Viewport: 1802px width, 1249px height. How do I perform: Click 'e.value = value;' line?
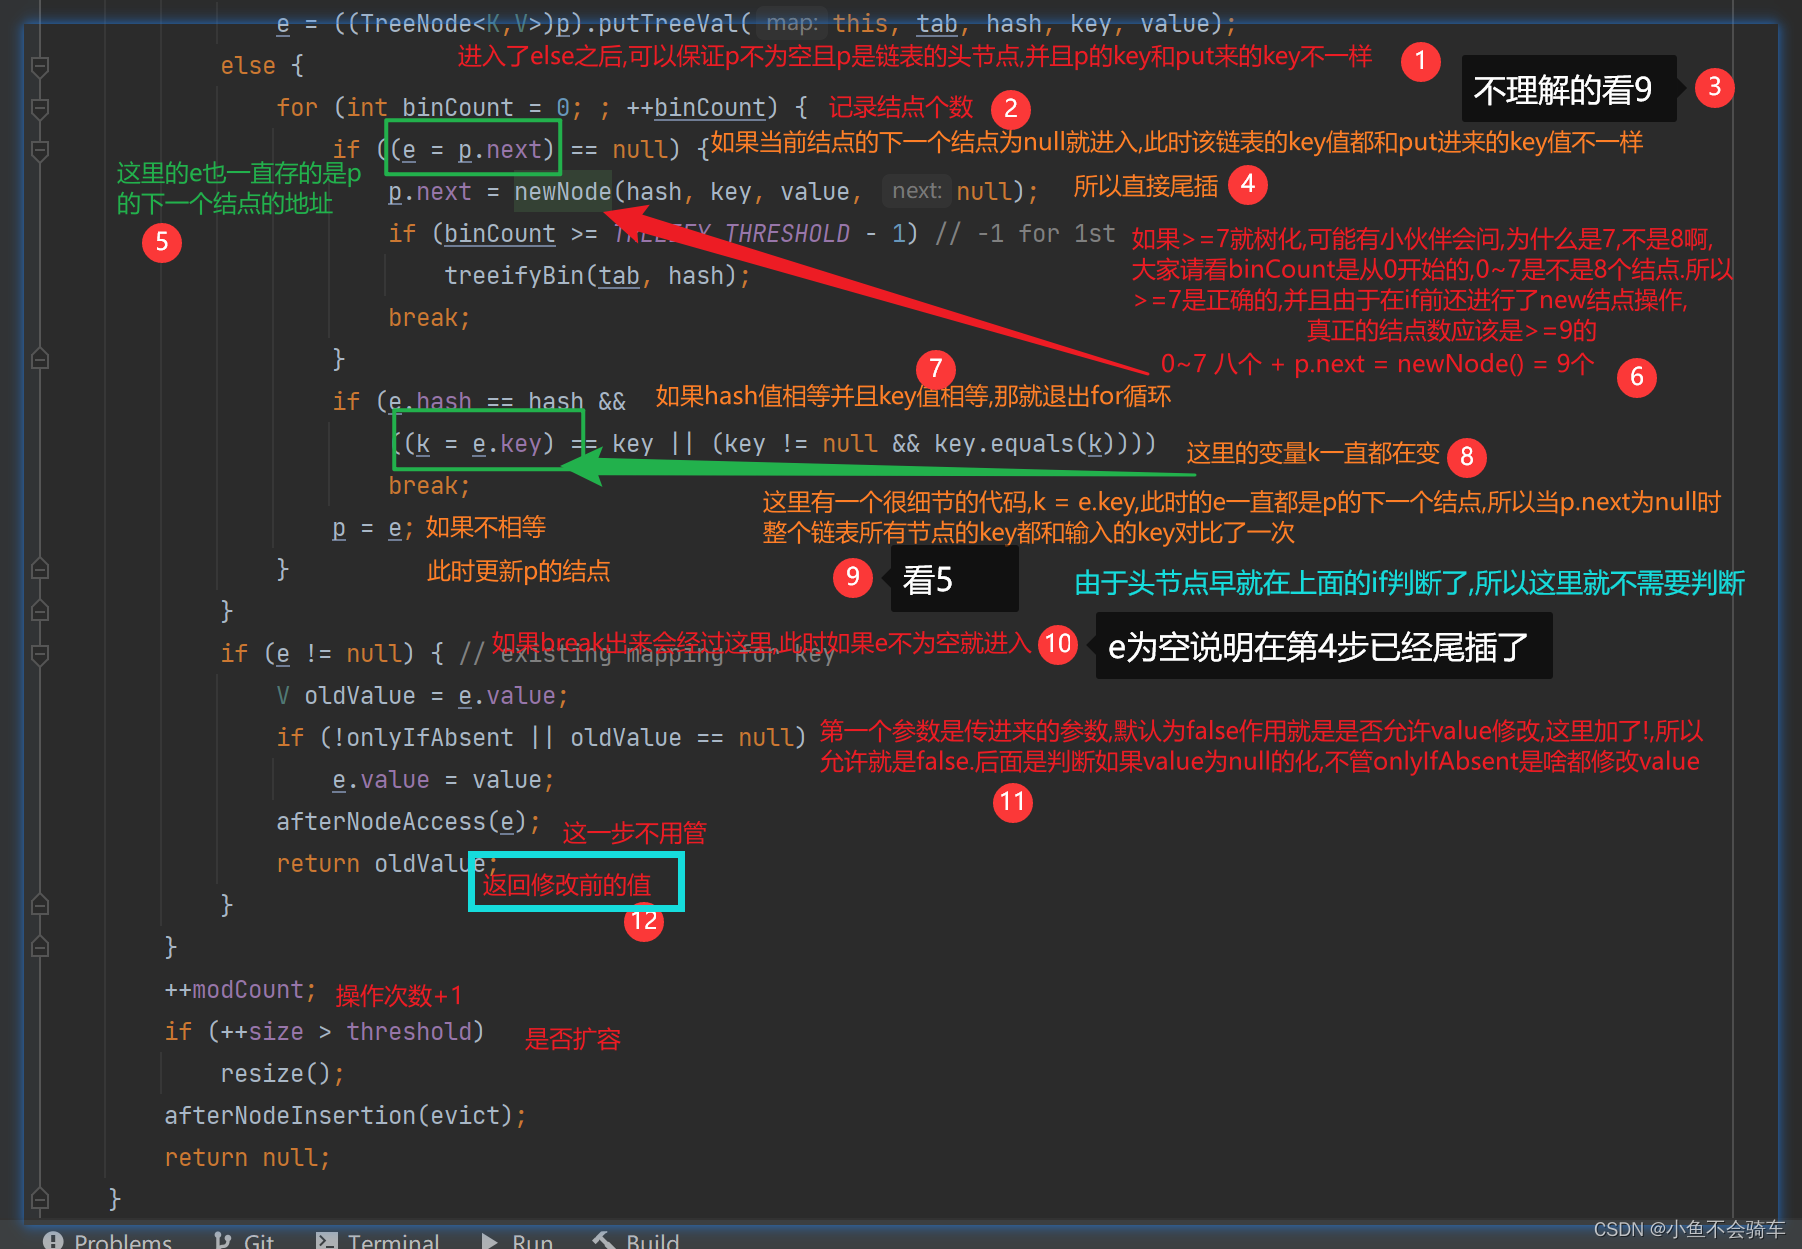[443, 780]
